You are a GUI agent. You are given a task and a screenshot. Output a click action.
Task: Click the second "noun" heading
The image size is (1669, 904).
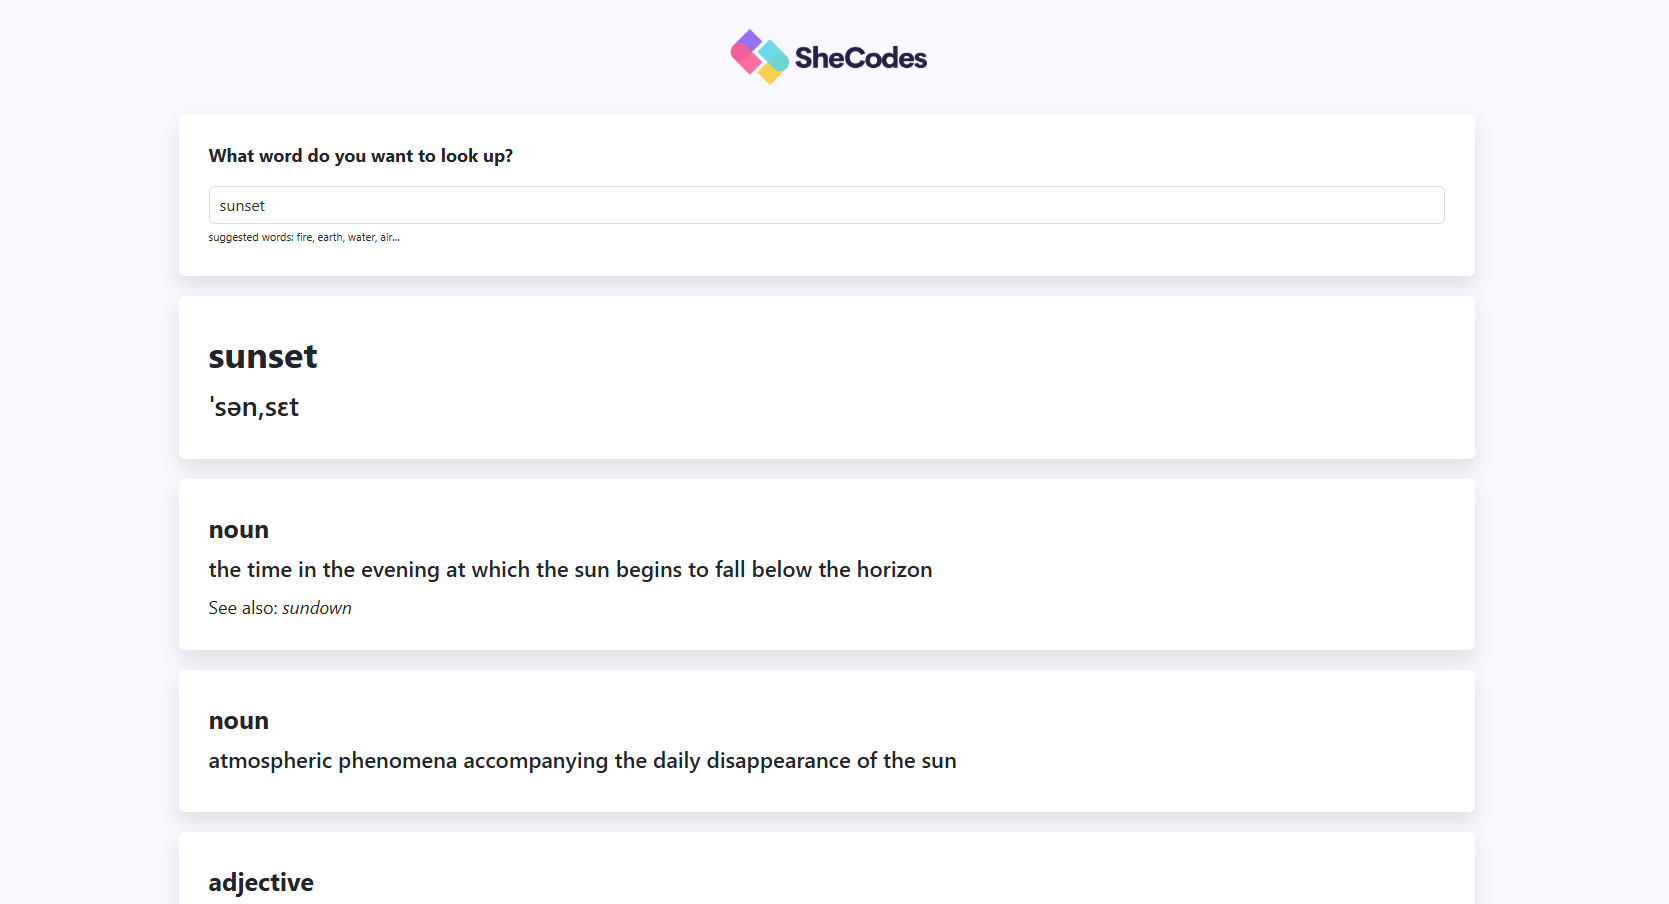tap(238, 721)
